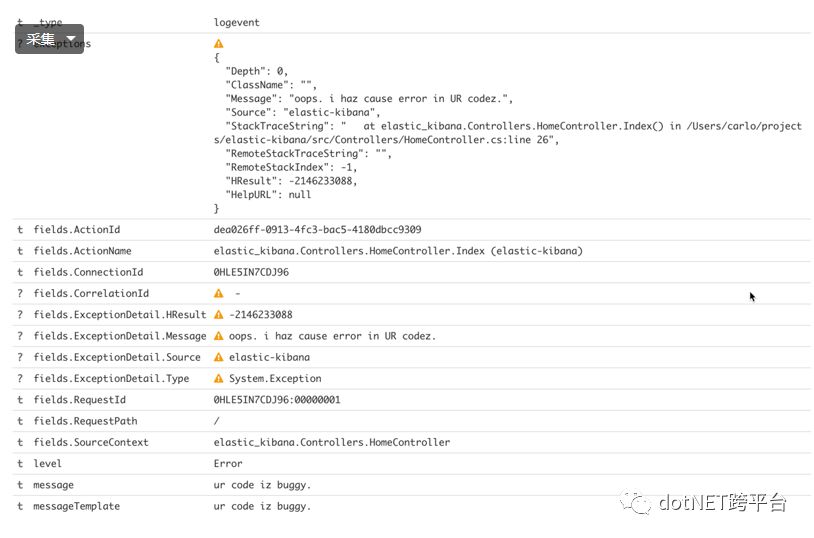Select the fields.ActionId field name
This screenshot has width=814, height=538.
pyautogui.click(x=77, y=230)
